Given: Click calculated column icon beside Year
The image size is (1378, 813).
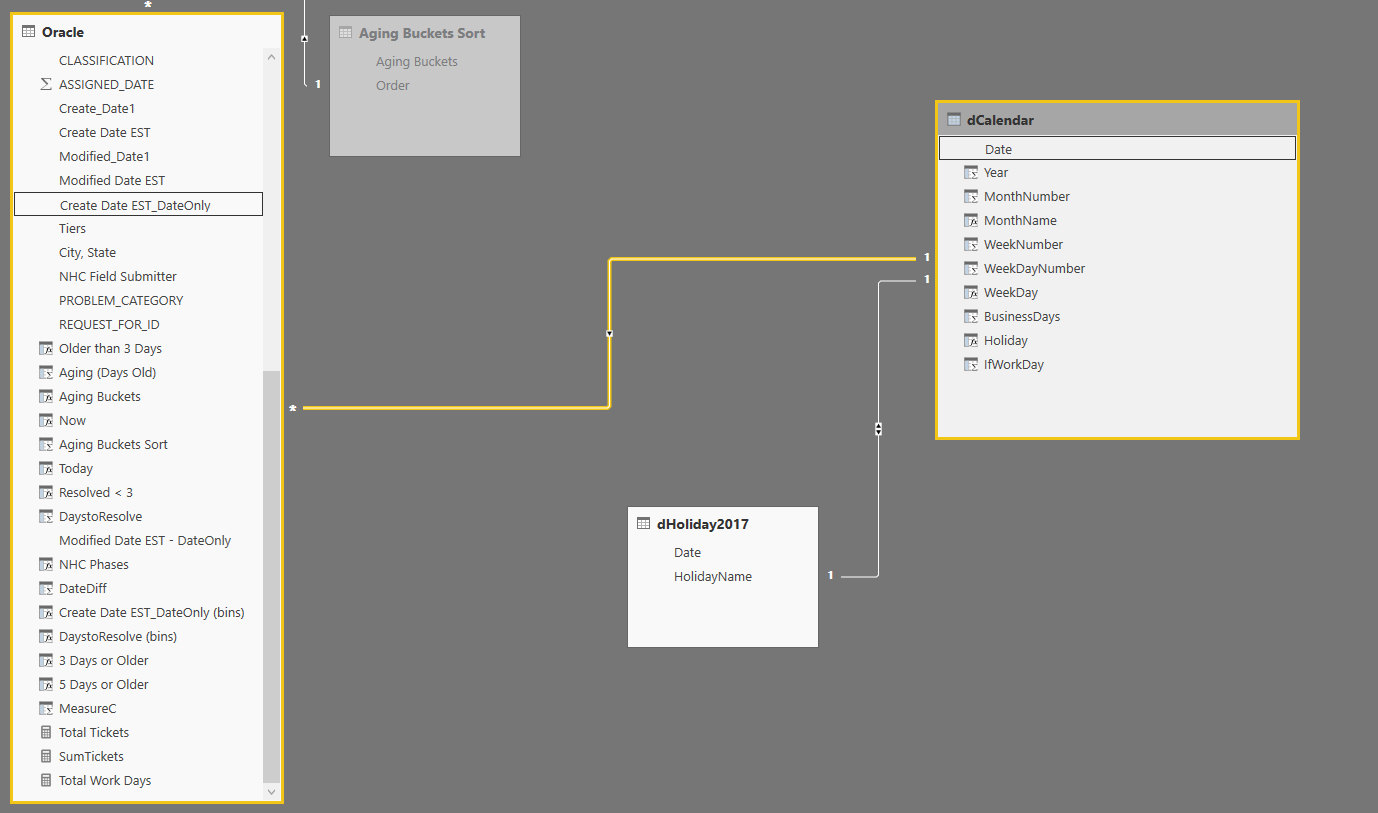Looking at the screenshot, I should point(970,173).
